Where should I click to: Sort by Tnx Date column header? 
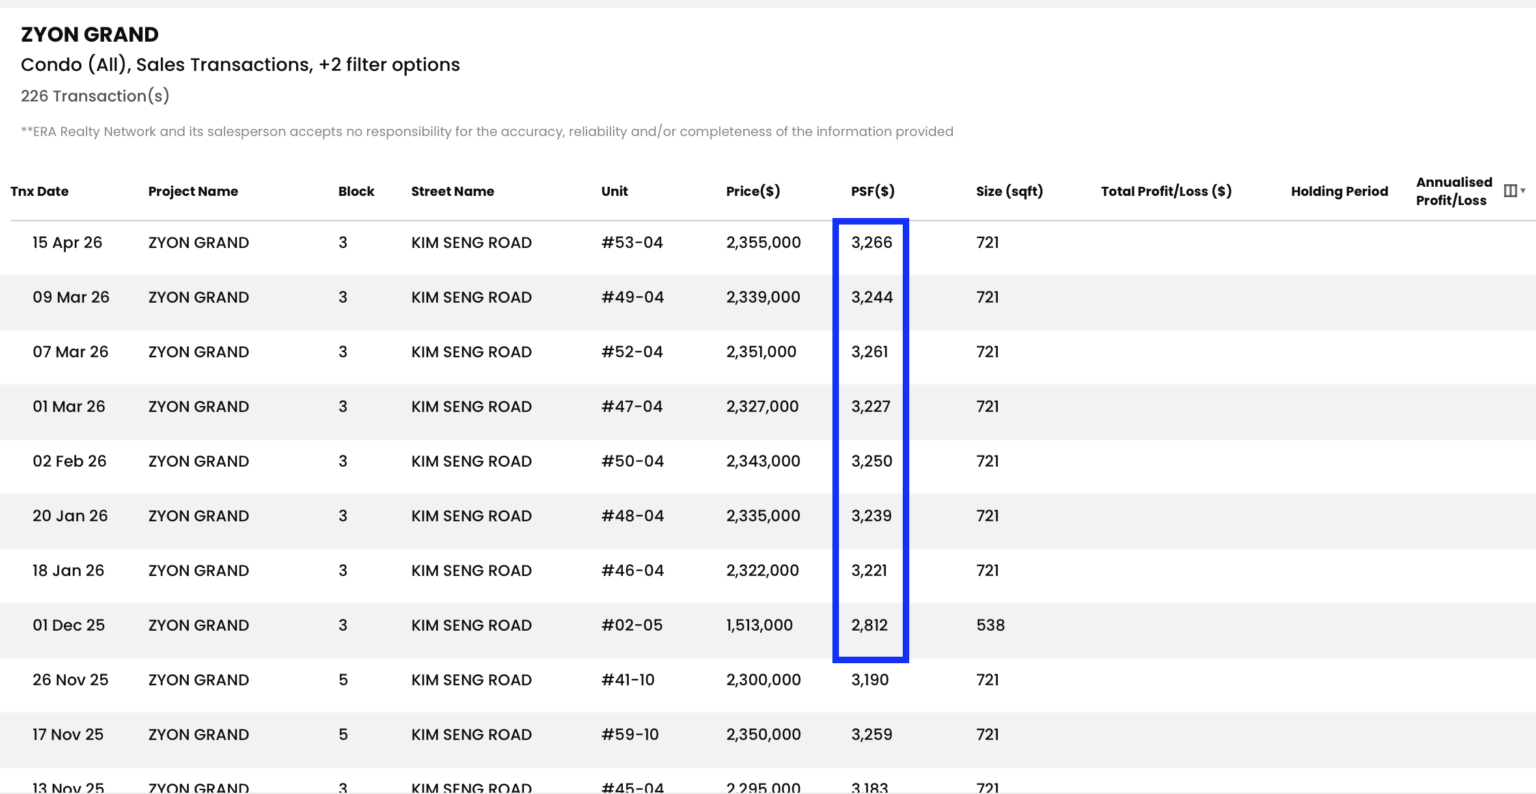tap(40, 191)
